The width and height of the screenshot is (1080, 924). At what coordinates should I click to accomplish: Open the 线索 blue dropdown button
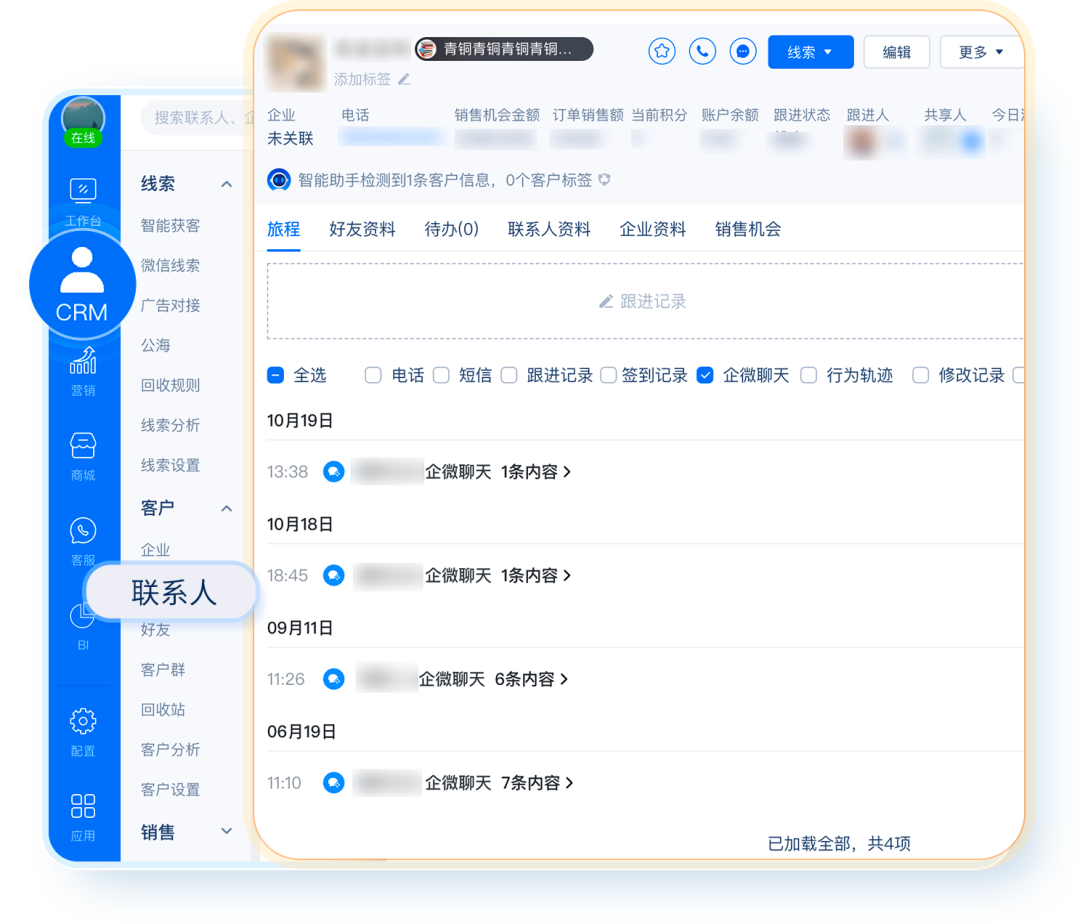[x=811, y=52]
